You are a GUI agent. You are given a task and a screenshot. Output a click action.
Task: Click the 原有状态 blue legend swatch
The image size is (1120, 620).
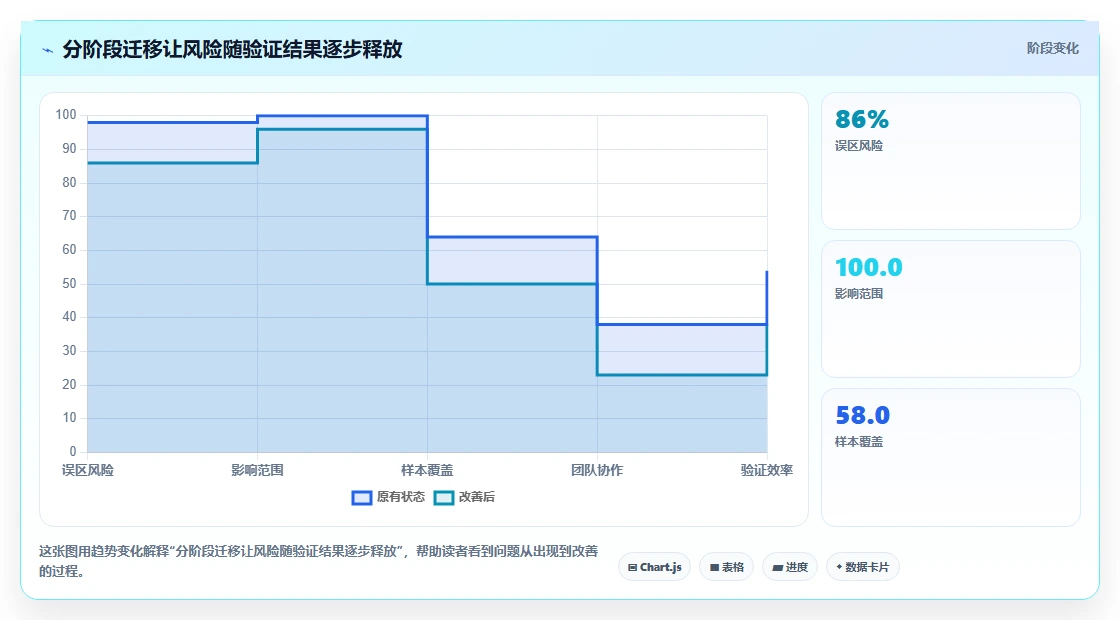(362, 498)
